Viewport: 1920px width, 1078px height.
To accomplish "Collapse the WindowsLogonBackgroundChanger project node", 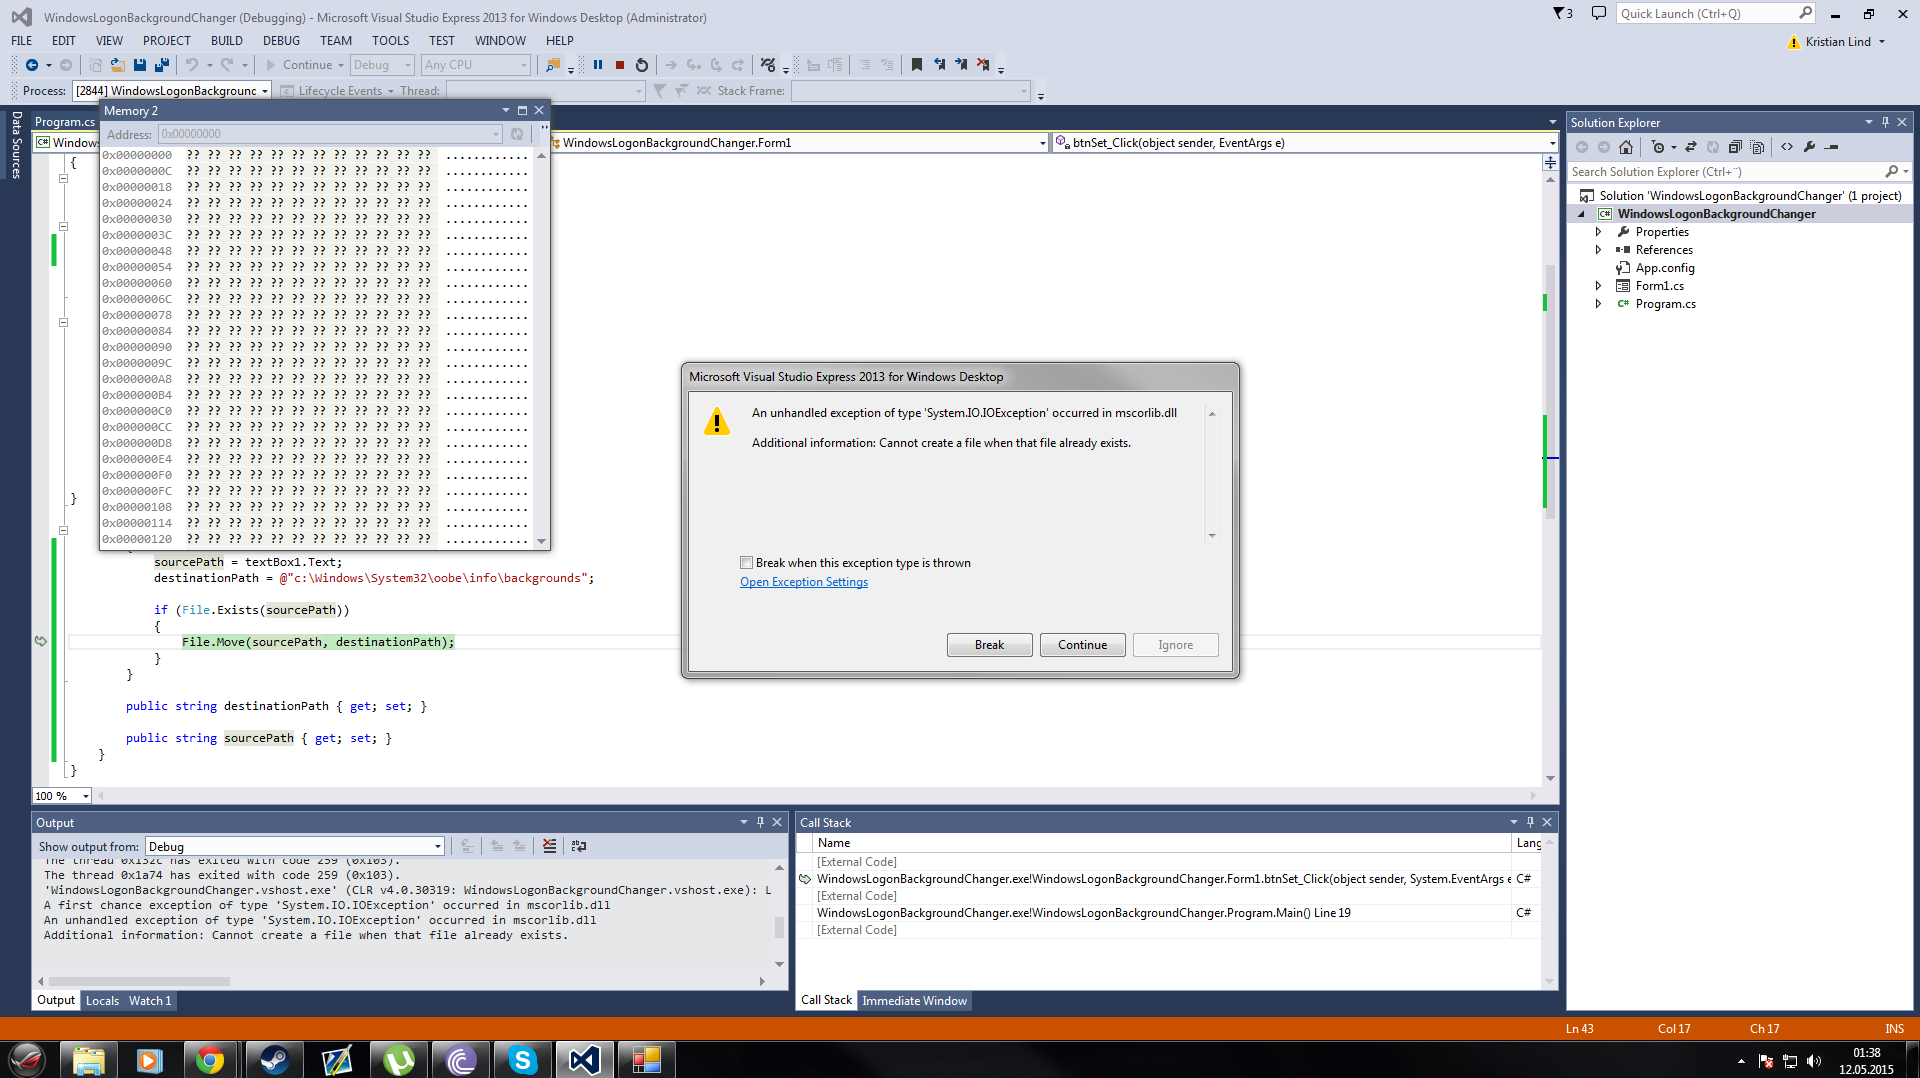I will pos(1581,214).
